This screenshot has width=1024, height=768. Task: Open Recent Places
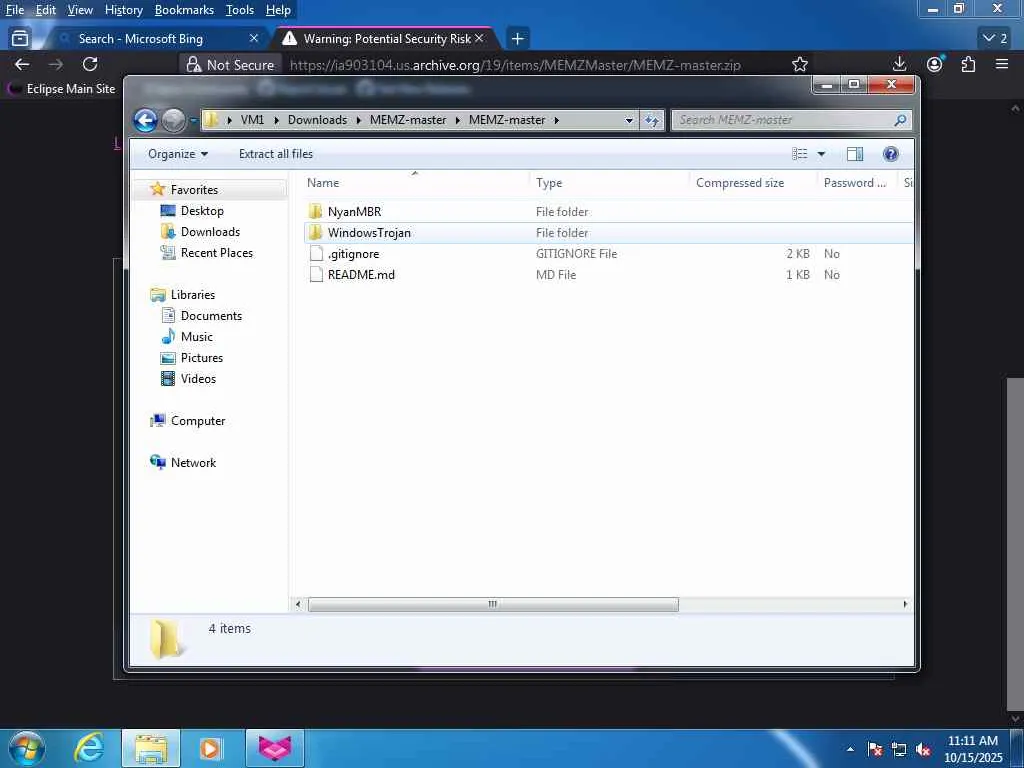(x=216, y=253)
